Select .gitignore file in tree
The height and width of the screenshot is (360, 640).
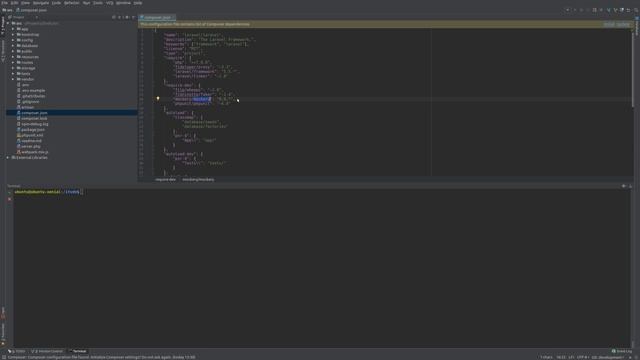click(x=30, y=102)
